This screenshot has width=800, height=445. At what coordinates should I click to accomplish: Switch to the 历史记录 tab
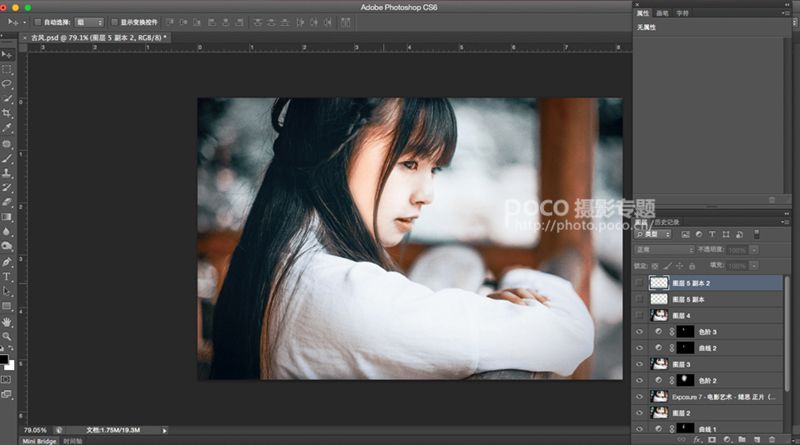click(x=667, y=222)
